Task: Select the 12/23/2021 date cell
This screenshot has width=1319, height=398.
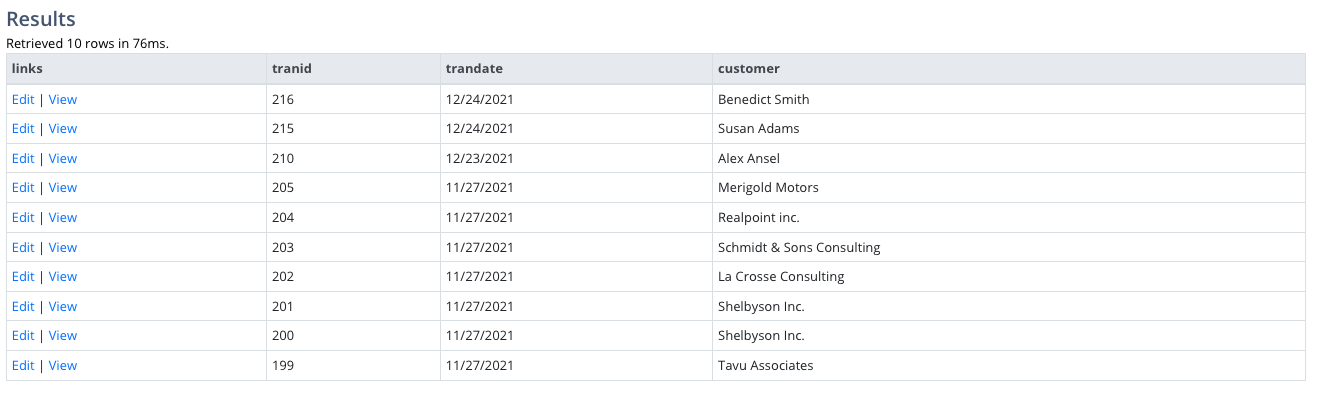Action: click(576, 159)
